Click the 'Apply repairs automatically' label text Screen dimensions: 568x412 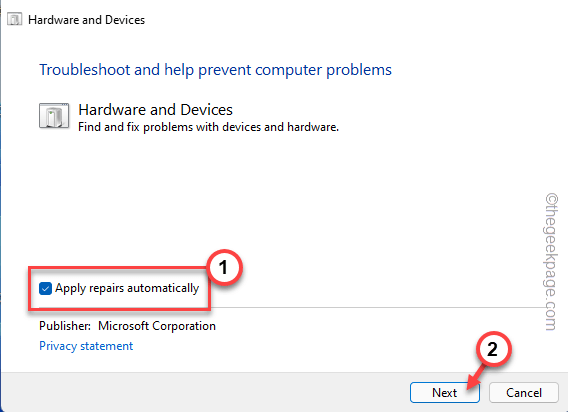pyautogui.click(x=127, y=288)
